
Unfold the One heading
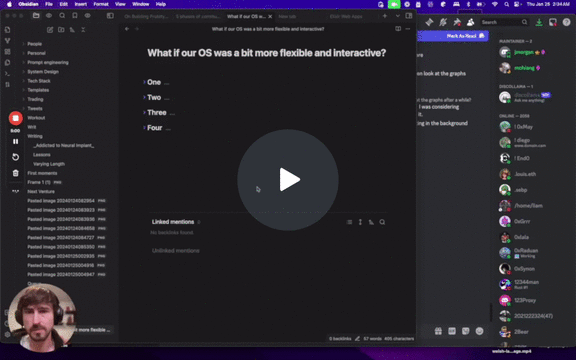144,82
